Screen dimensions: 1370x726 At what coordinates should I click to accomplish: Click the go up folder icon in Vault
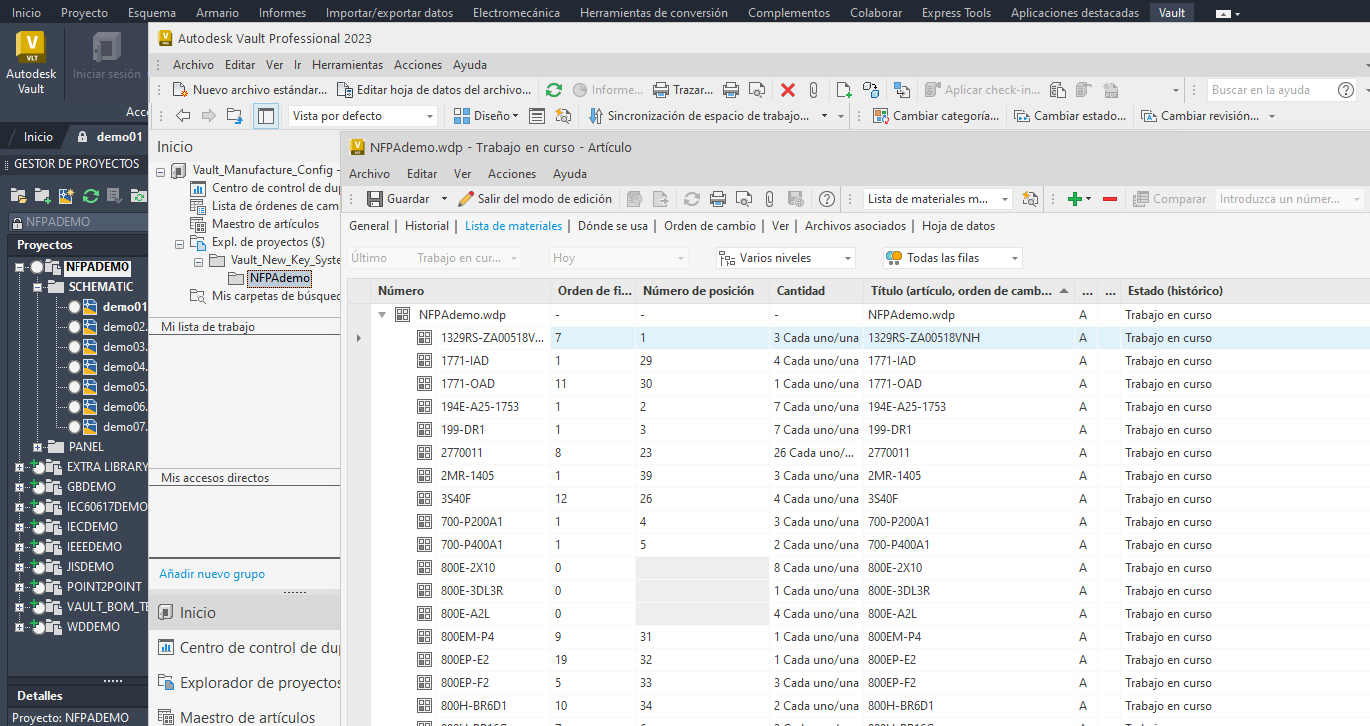235,116
